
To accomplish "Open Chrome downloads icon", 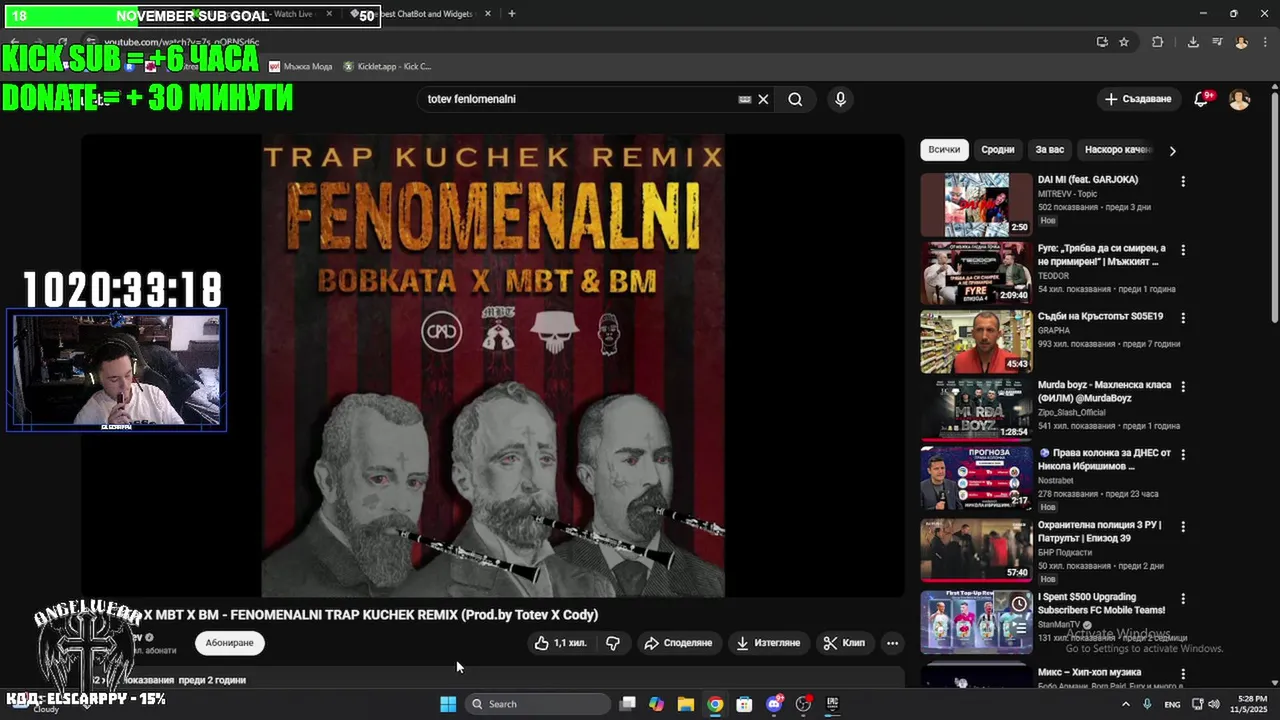I will [1193, 42].
